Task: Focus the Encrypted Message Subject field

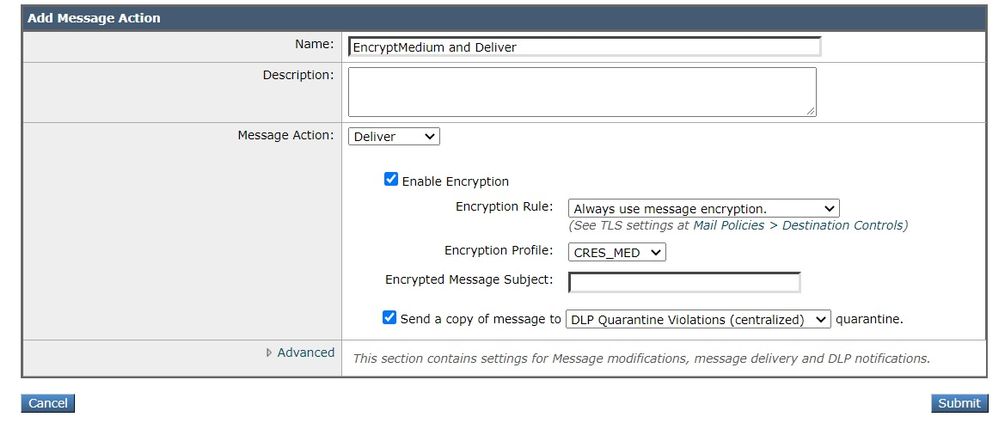Action: click(684, 282)
